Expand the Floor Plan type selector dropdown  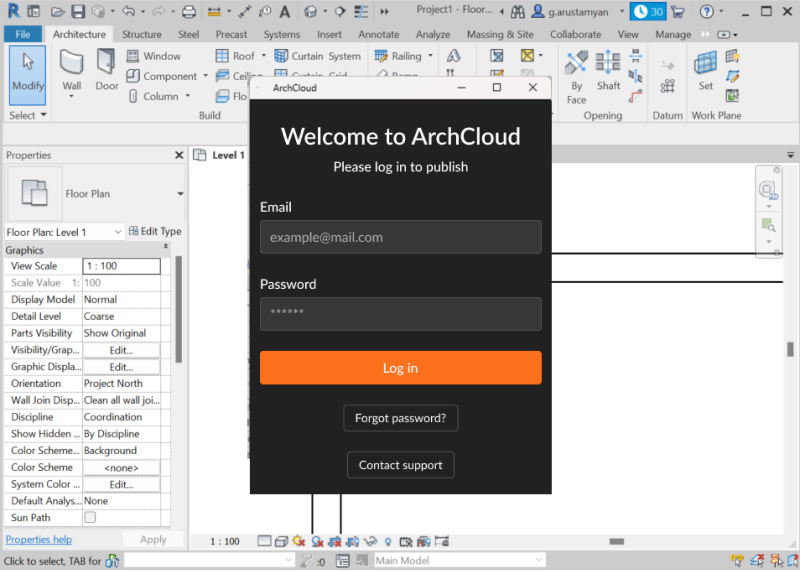click(x=180, y=194)
